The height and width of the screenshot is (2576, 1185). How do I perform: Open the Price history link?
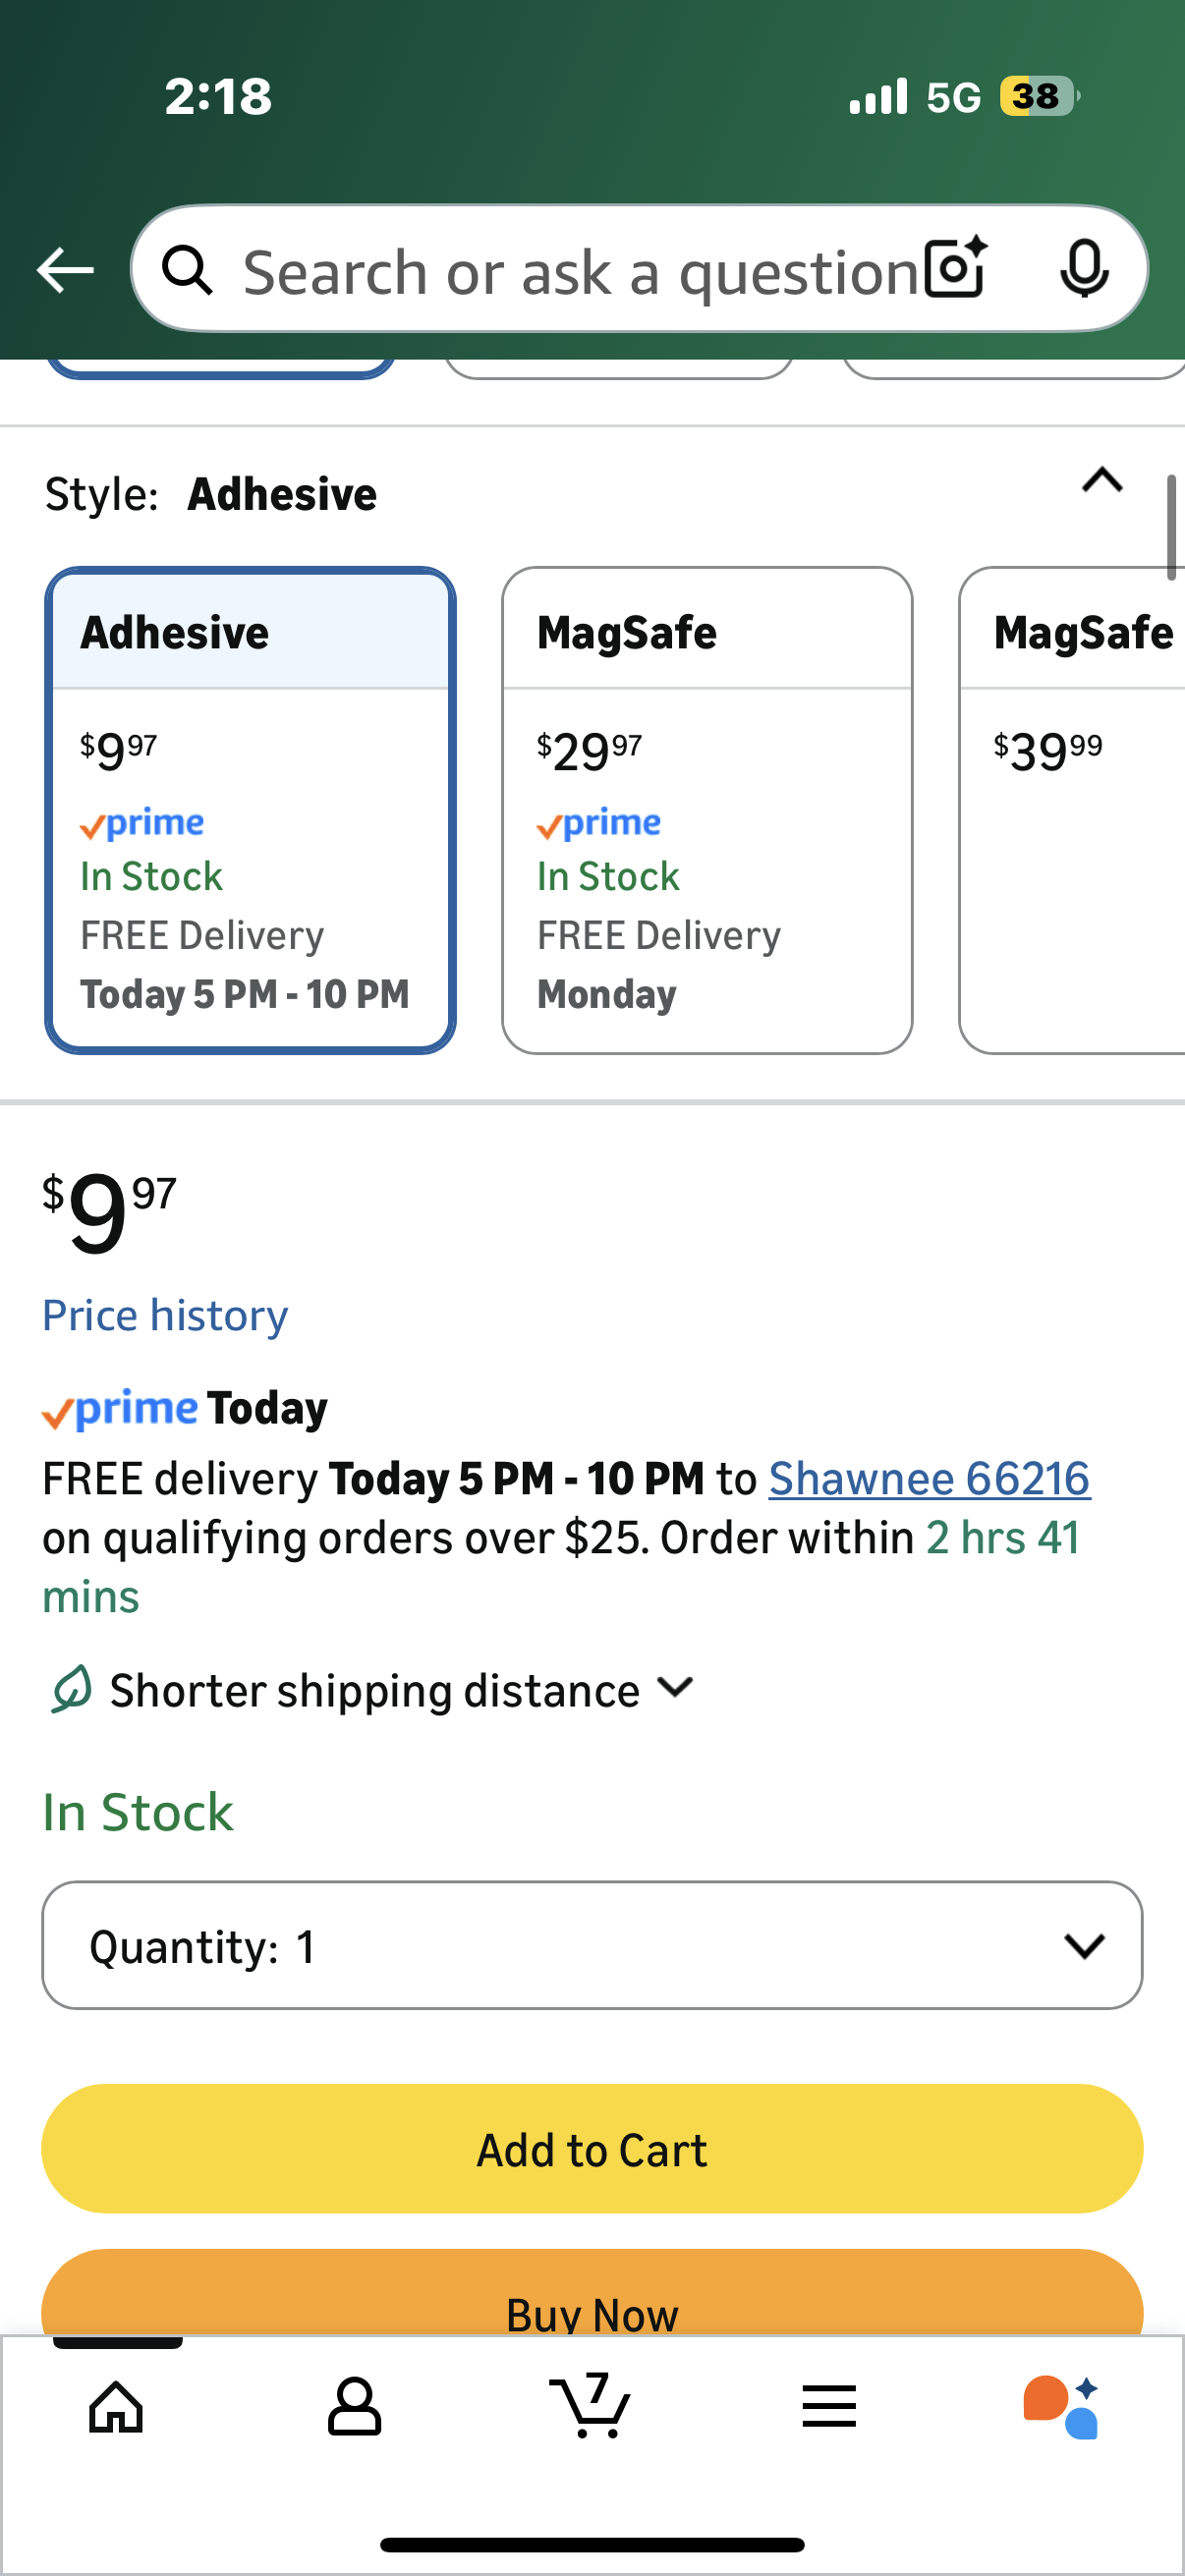coord(165,1315)
